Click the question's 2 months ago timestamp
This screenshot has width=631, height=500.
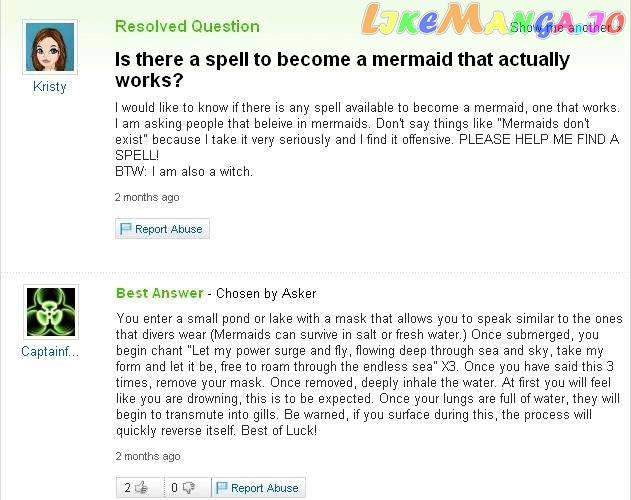147,197
